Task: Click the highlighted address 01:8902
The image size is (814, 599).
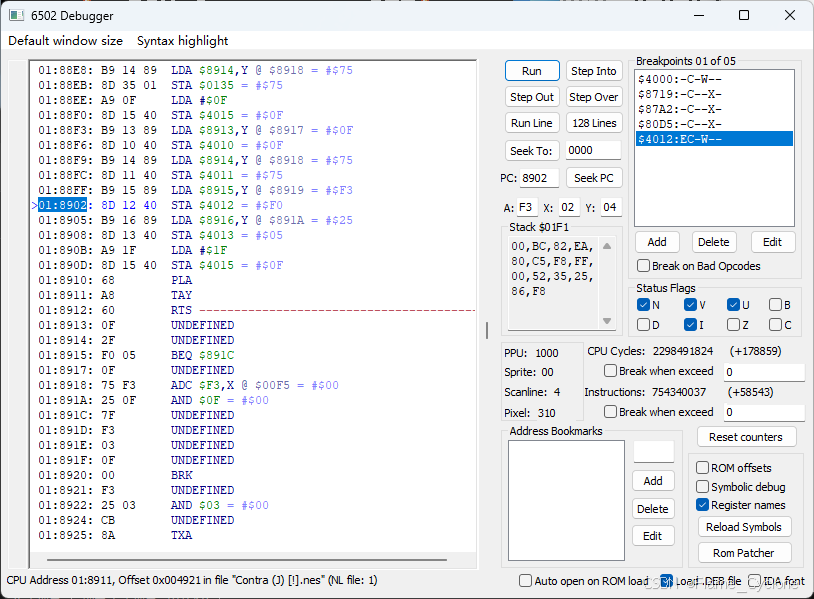Action: pyautogui.click(x=62, y=205)
